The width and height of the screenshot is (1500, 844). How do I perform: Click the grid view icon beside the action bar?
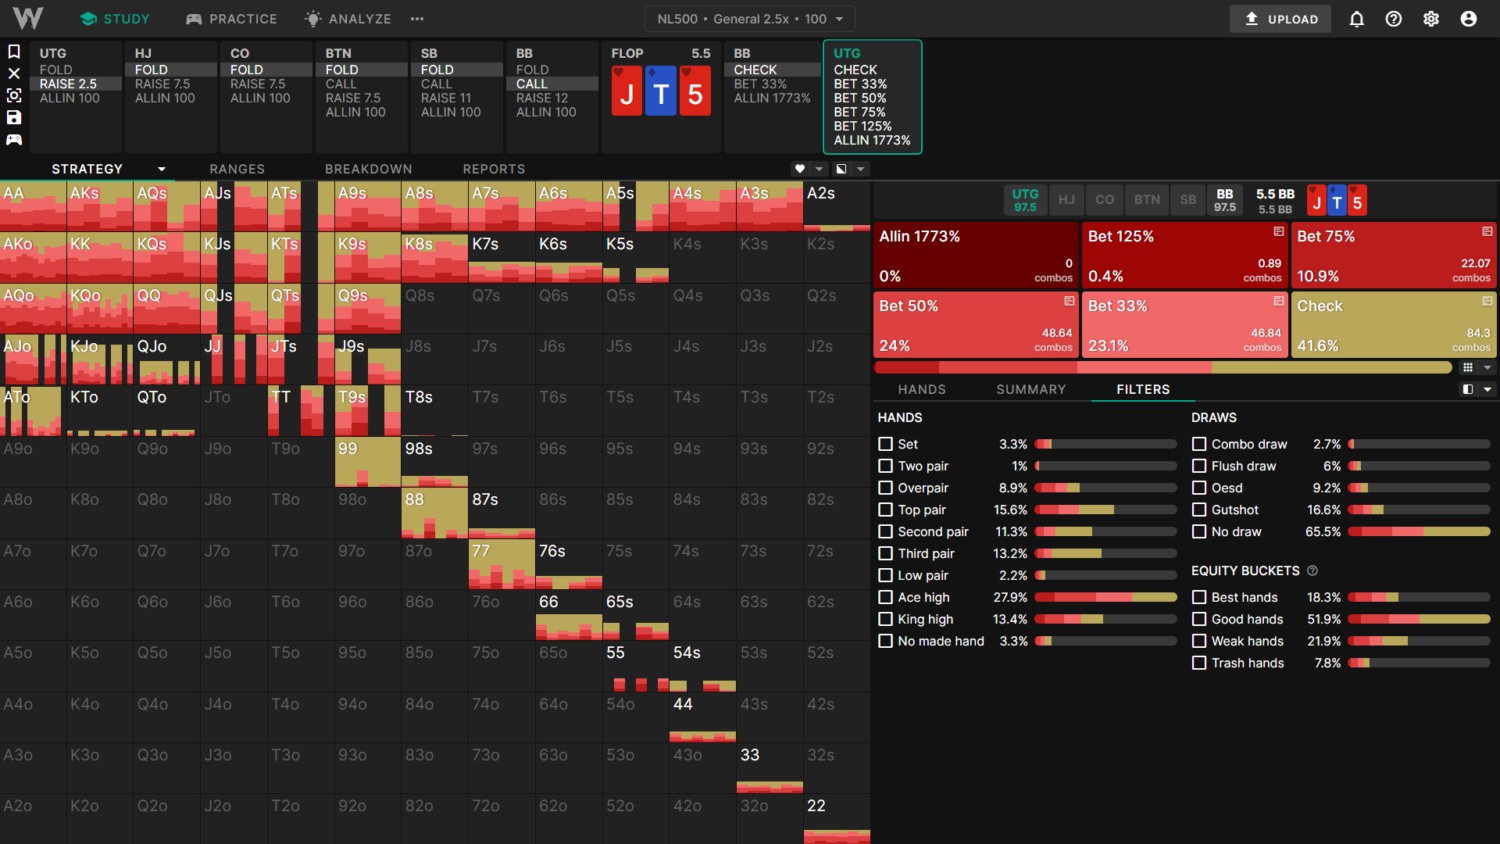point(1467,368)
